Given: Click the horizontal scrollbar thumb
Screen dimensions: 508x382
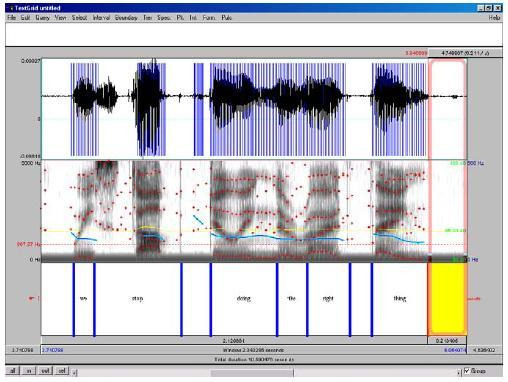Looking at the screenshot, I should pyautogui.click(x=252, y=372).
